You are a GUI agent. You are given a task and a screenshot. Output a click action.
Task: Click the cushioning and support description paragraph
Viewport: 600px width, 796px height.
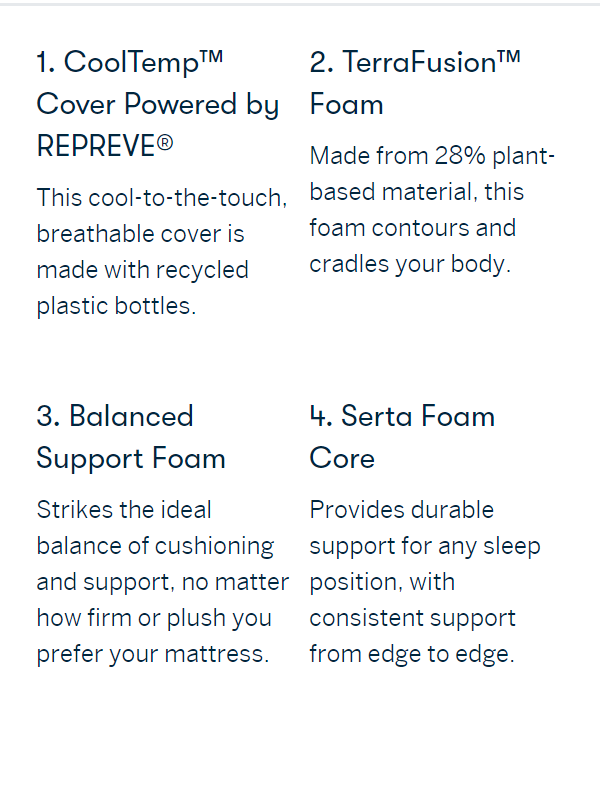click(x=162, y=581)
